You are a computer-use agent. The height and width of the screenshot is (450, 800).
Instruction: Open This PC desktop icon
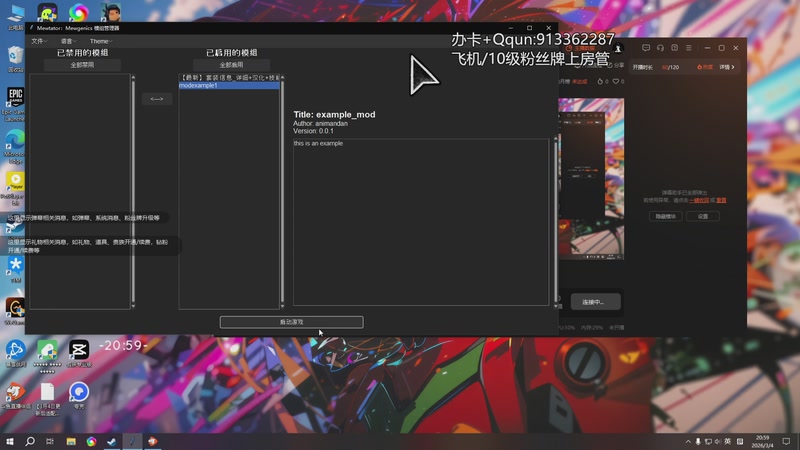15,16
